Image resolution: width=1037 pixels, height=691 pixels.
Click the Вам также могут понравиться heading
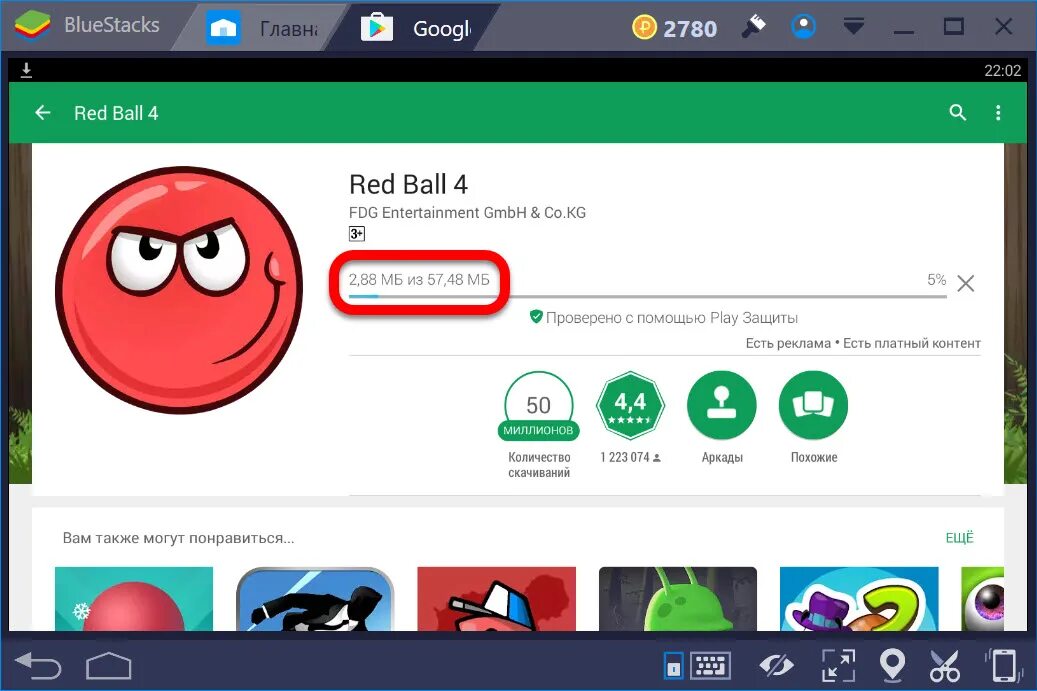click(179, 538)
